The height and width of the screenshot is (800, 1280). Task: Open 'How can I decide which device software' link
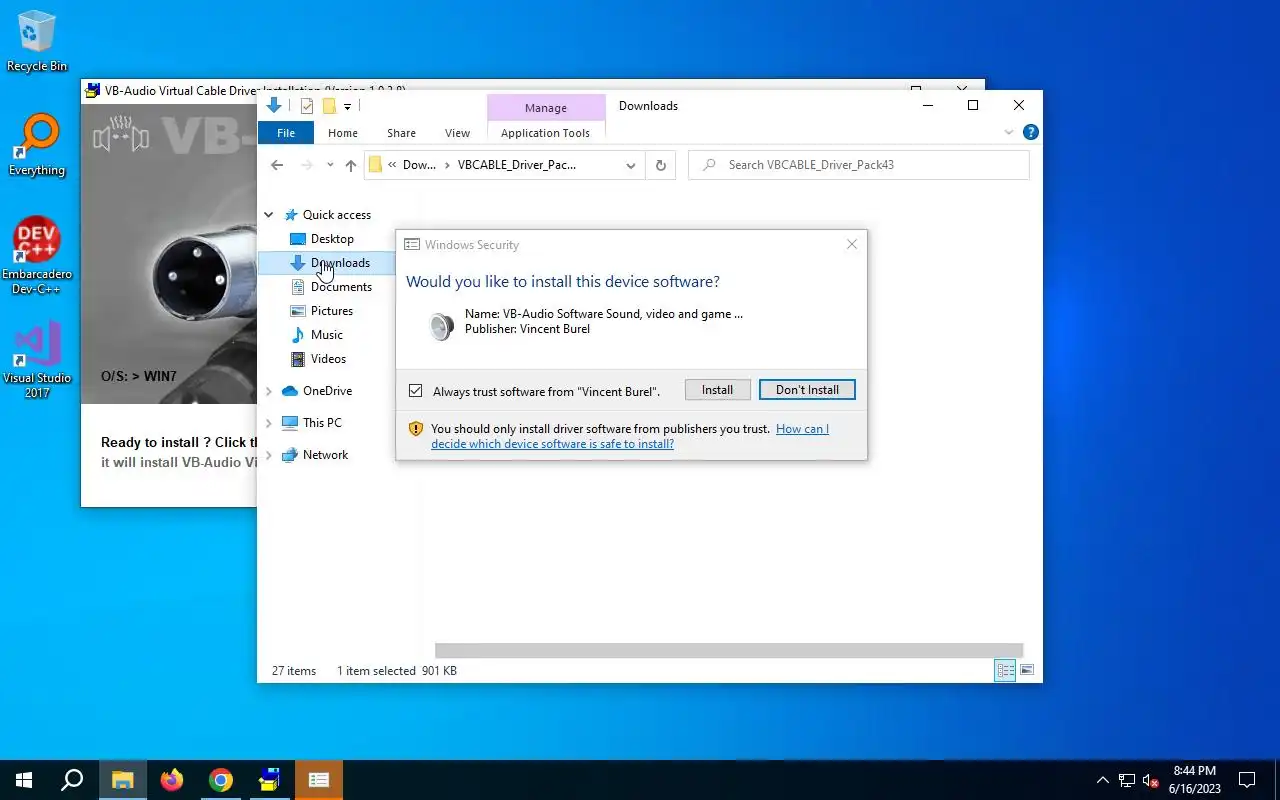(x=630, y=436)
